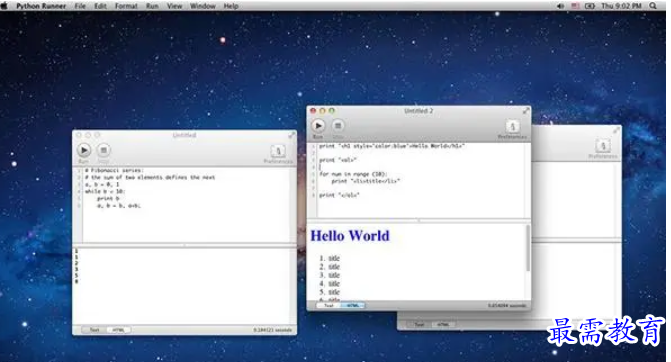This screenshot has width=671, height=362.
Task: Click execution time in Untitled 2 status bar
Action: point(507,306)
